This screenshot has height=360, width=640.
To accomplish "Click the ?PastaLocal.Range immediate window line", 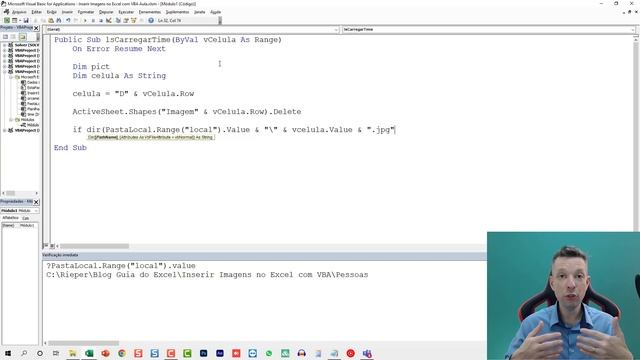I will (121, 266).
